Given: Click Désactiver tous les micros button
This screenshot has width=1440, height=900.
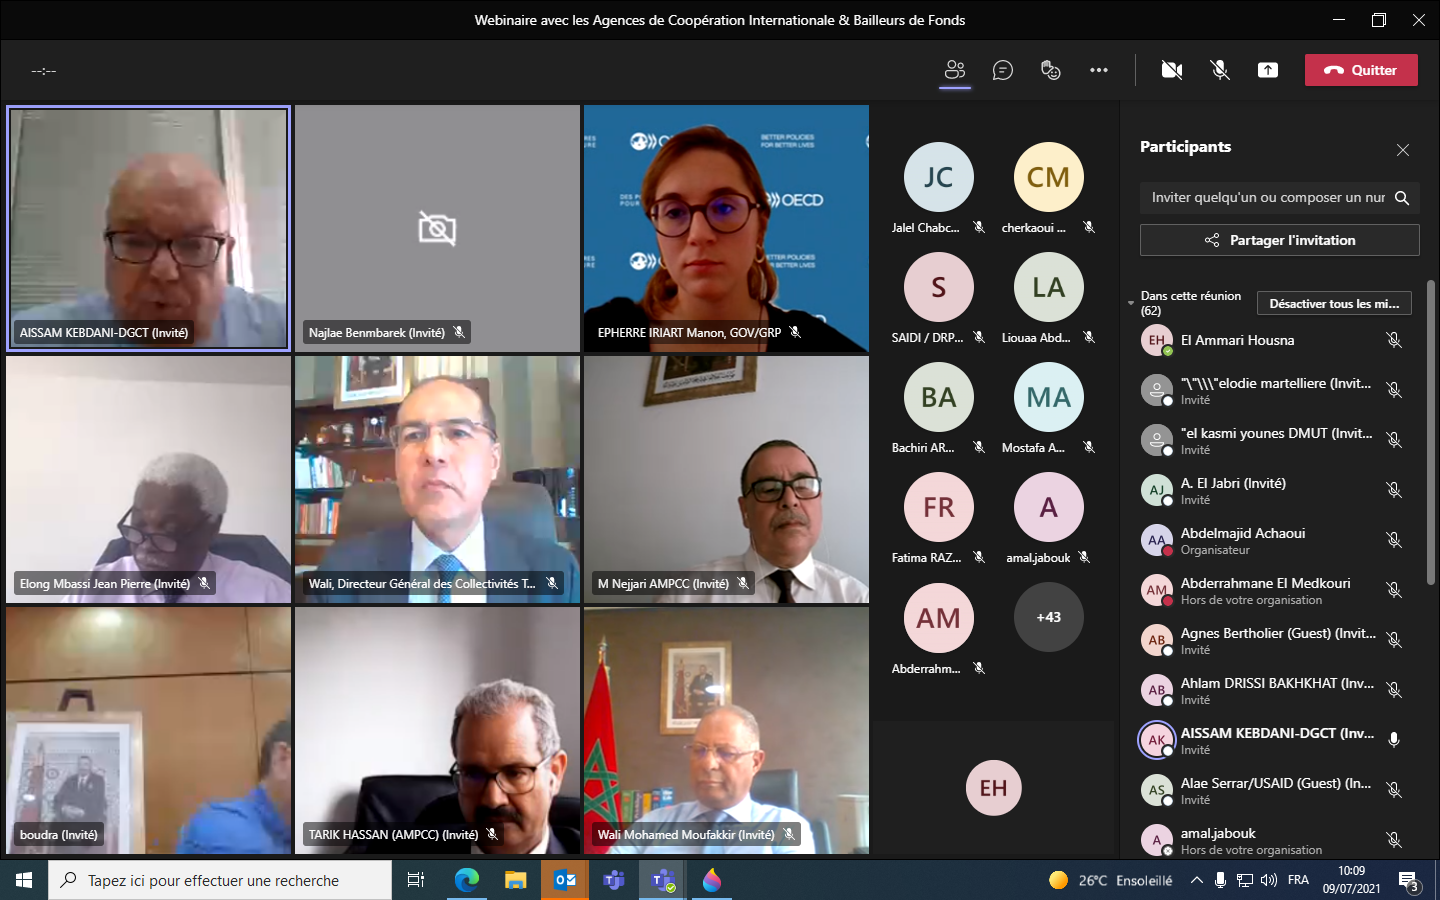Looking at the screenshot, I should (x=1334, y=303).
